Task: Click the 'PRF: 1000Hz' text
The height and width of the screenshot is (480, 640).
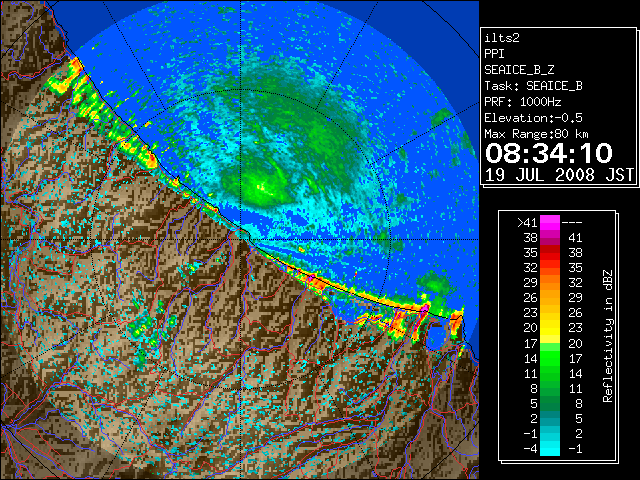Action: 523,102
